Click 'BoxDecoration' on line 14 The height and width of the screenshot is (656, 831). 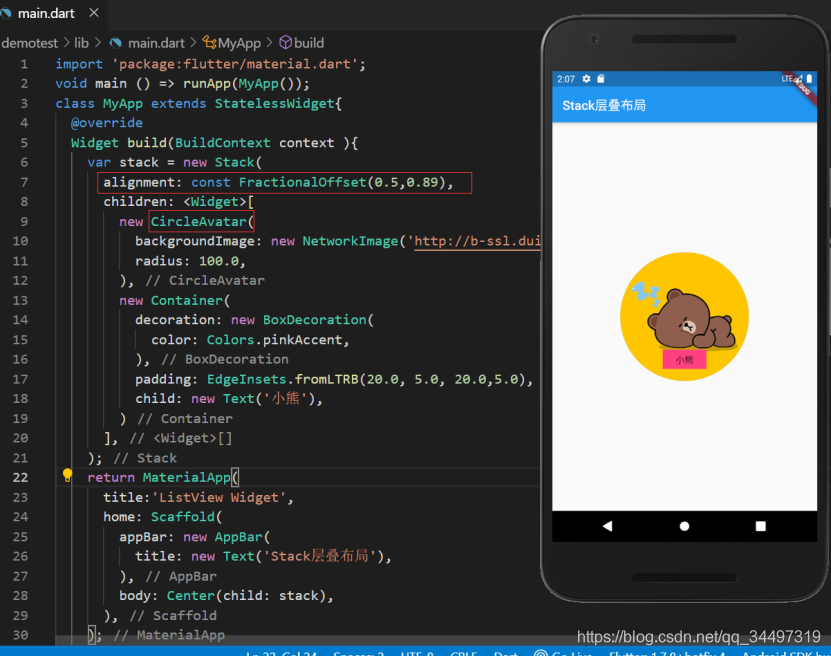click(x=315, y=320)
